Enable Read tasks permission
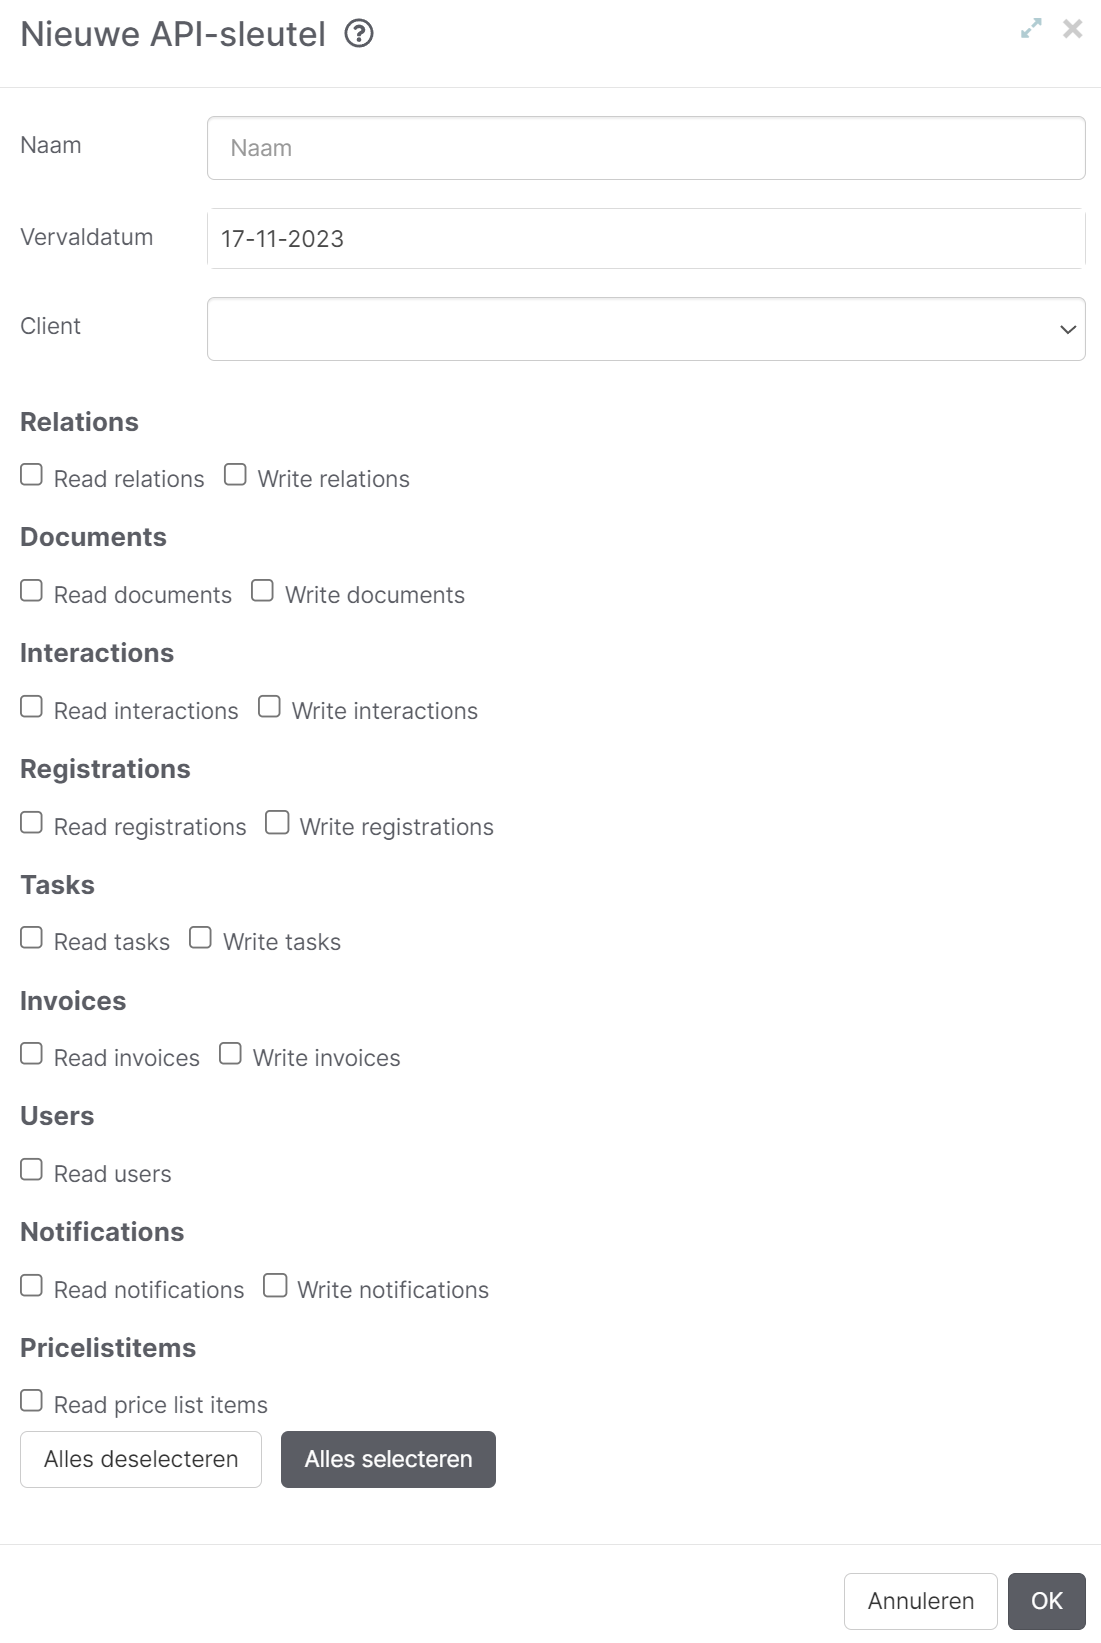1101x1643 pixels. pos(32,938)
